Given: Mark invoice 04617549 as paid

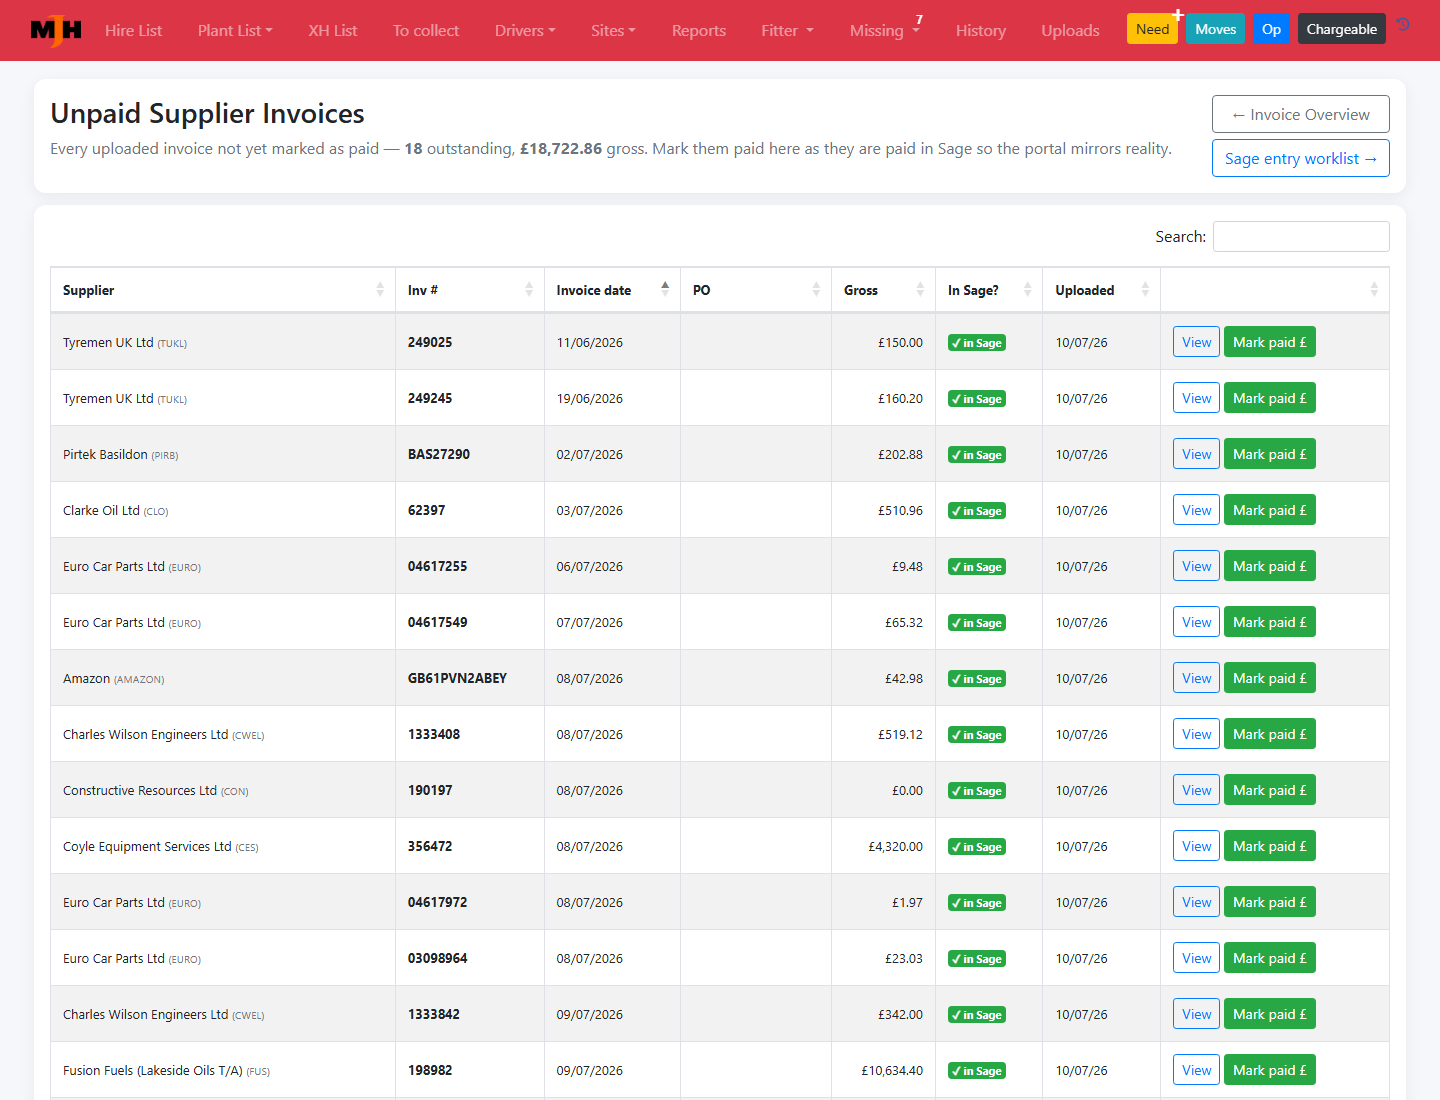Looking at the screenshot, I should coord(1270,622).
